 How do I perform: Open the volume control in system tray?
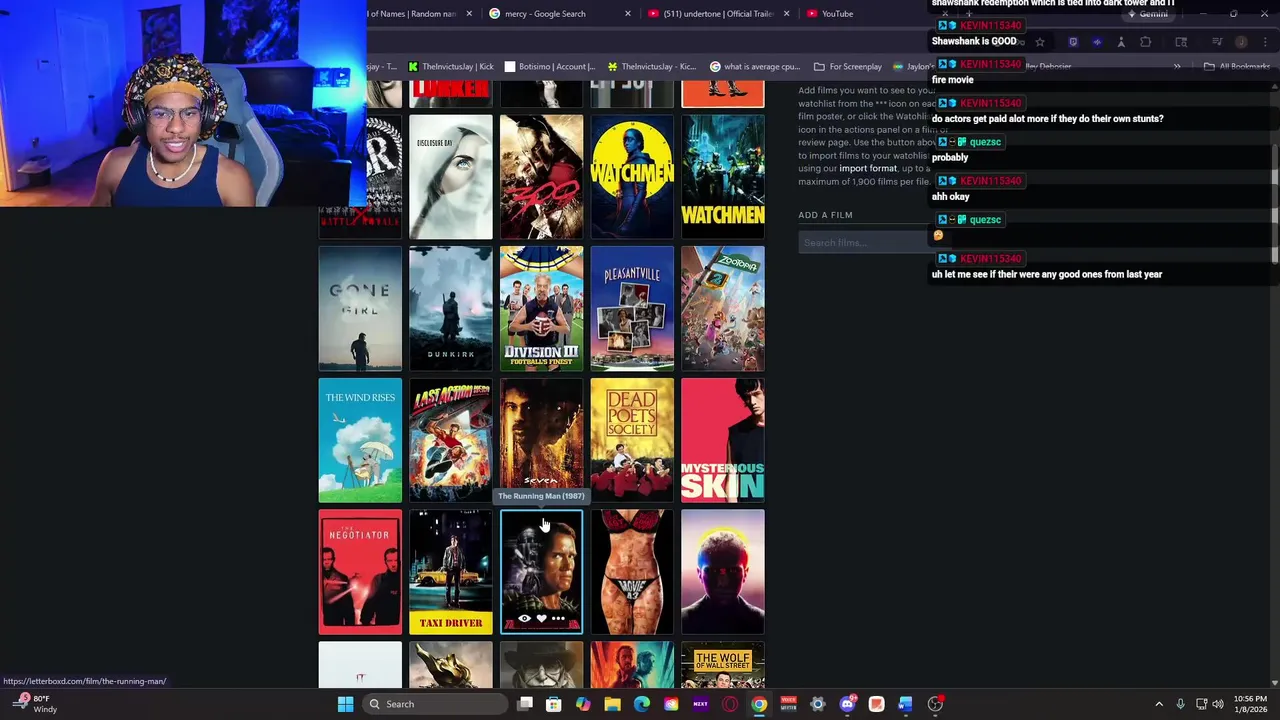click(1218, 704)
